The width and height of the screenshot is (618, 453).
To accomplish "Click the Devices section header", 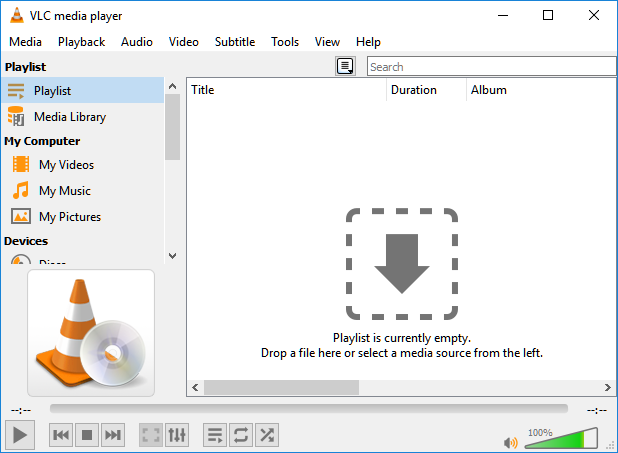I will tap(26, 241).
